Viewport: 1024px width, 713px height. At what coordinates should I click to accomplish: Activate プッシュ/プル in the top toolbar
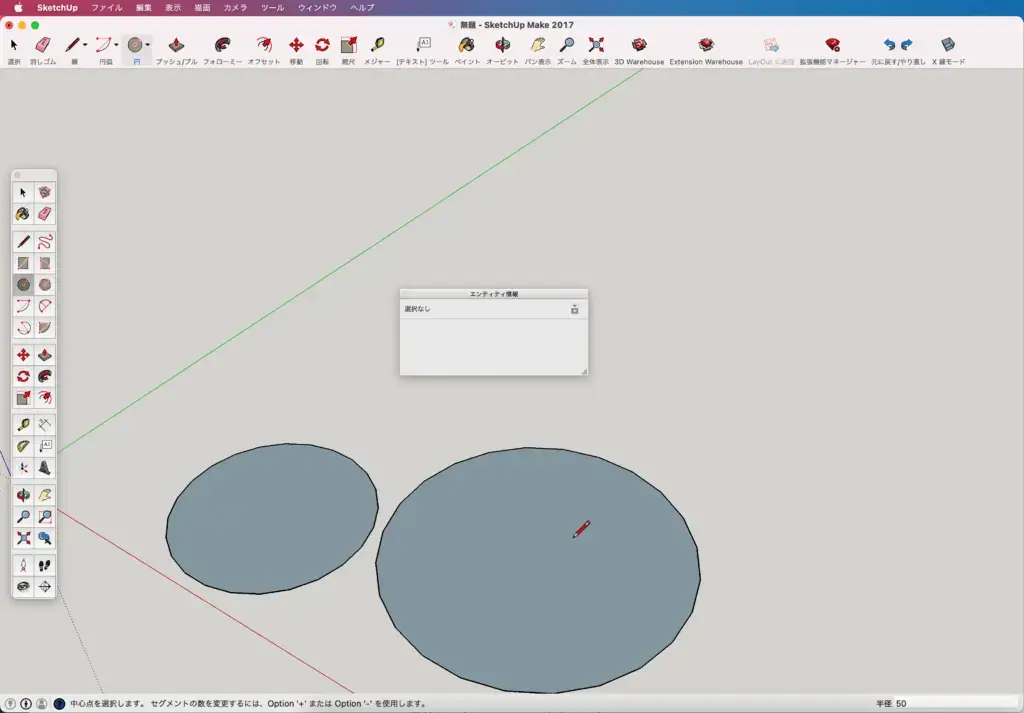click(x=176, y=44)
